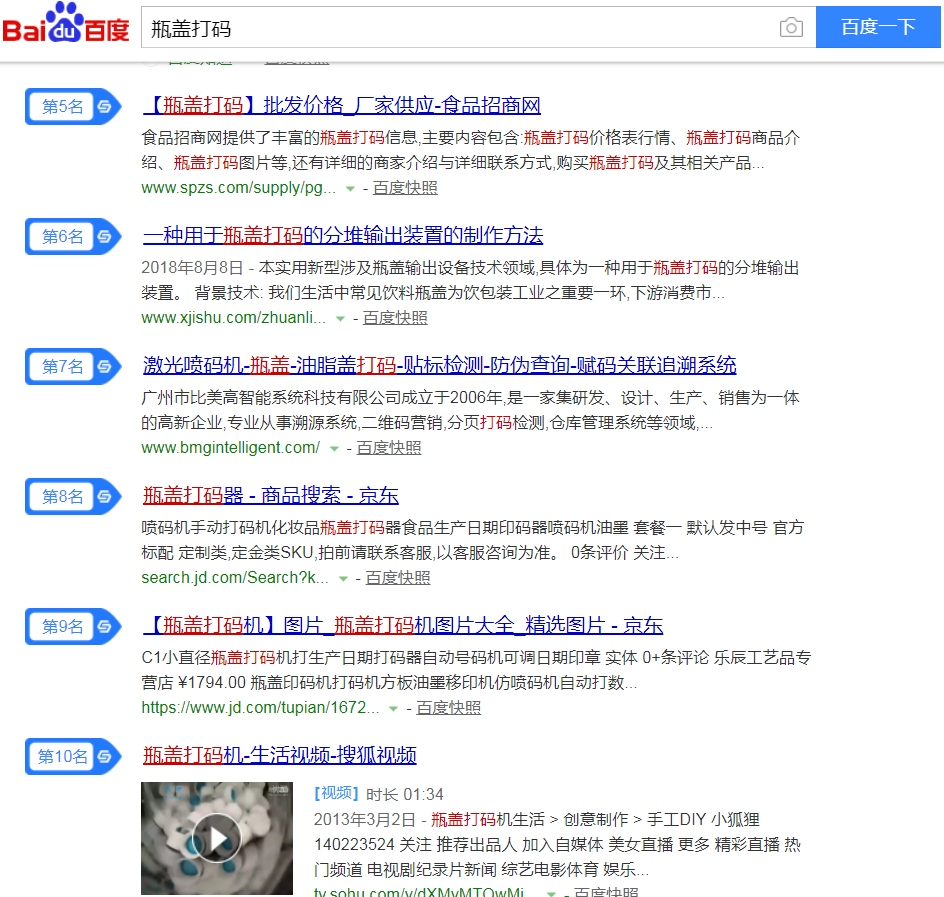The height and width of the screenshot is (897, 944).
Task: Expand dropdown arrow beside search.jd.com URL
Action: (343, 579)
